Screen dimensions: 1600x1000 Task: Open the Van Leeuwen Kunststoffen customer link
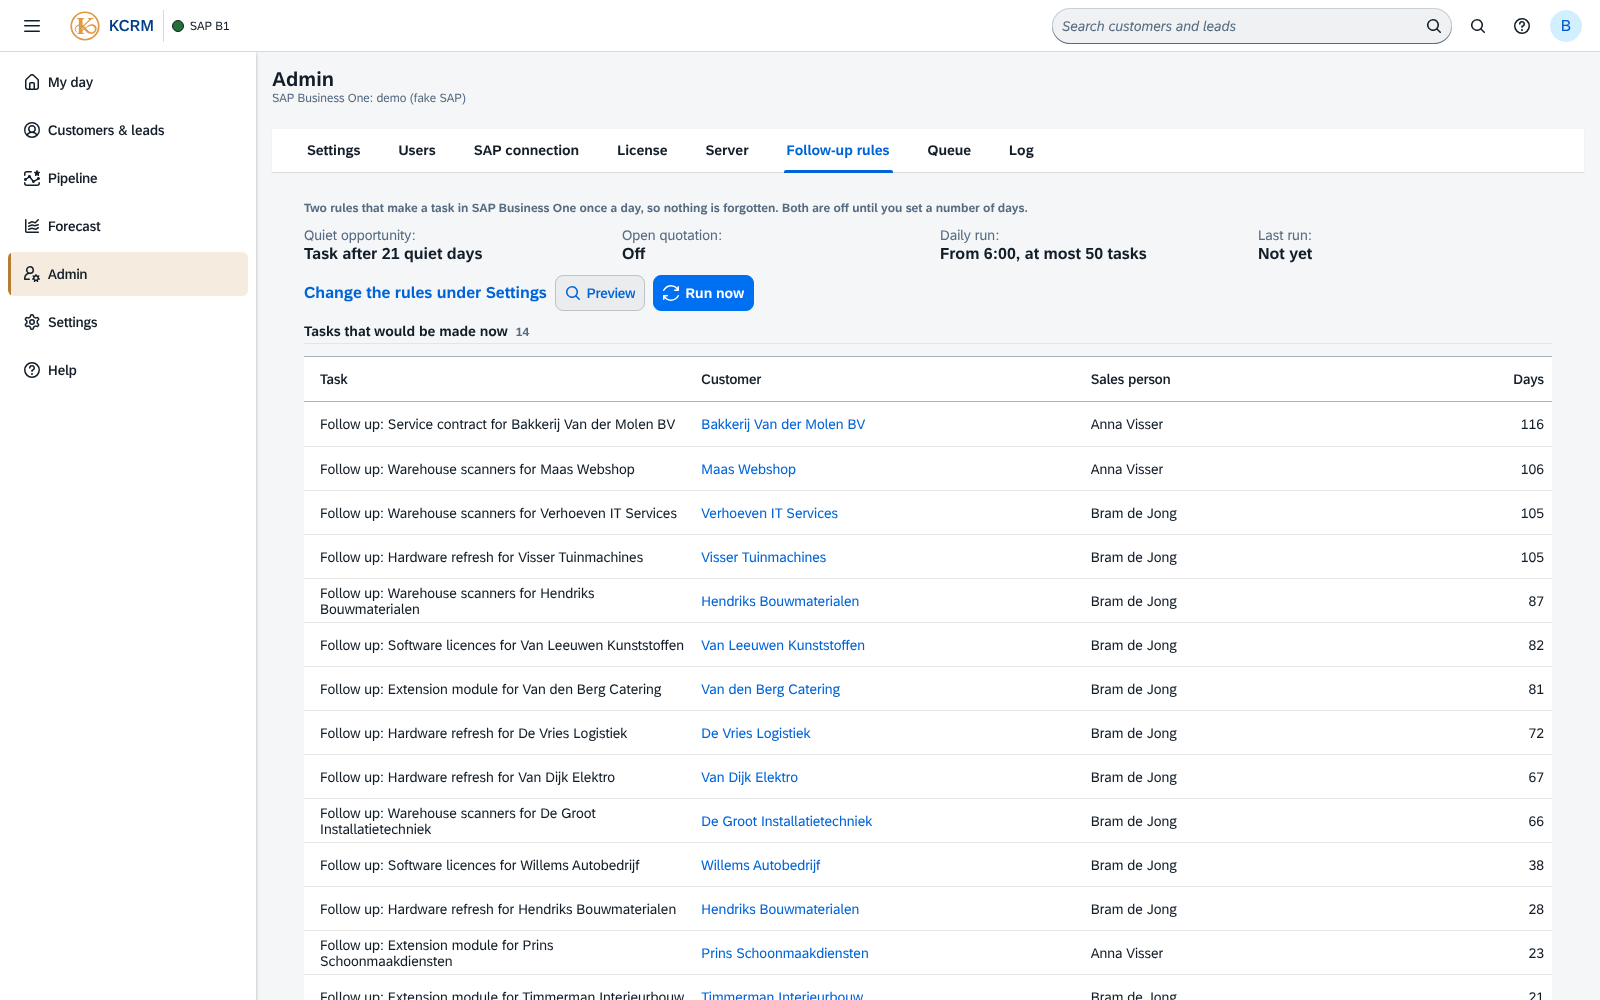coord(783,645)
